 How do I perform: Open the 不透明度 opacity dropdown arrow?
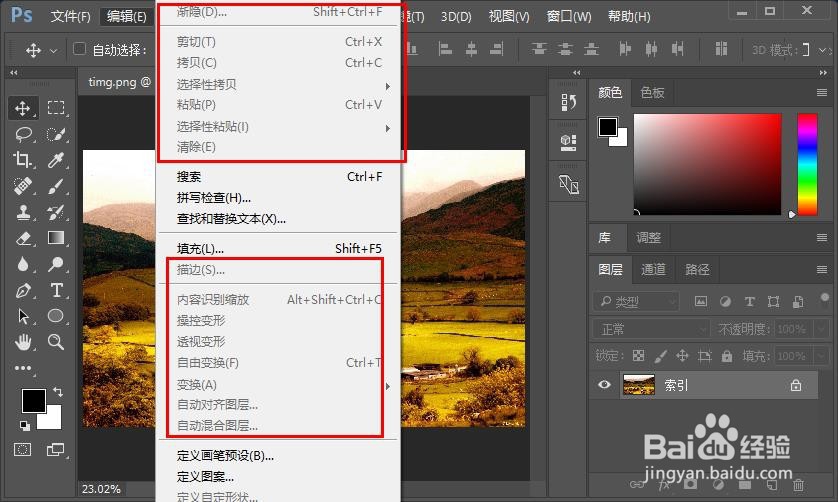click(821, 329)
